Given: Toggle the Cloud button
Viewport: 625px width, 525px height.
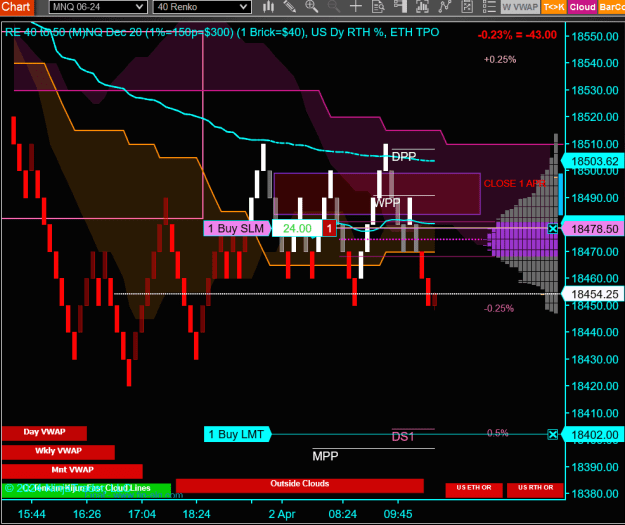Looking at the screenshot, I should [x=582, y=7].
